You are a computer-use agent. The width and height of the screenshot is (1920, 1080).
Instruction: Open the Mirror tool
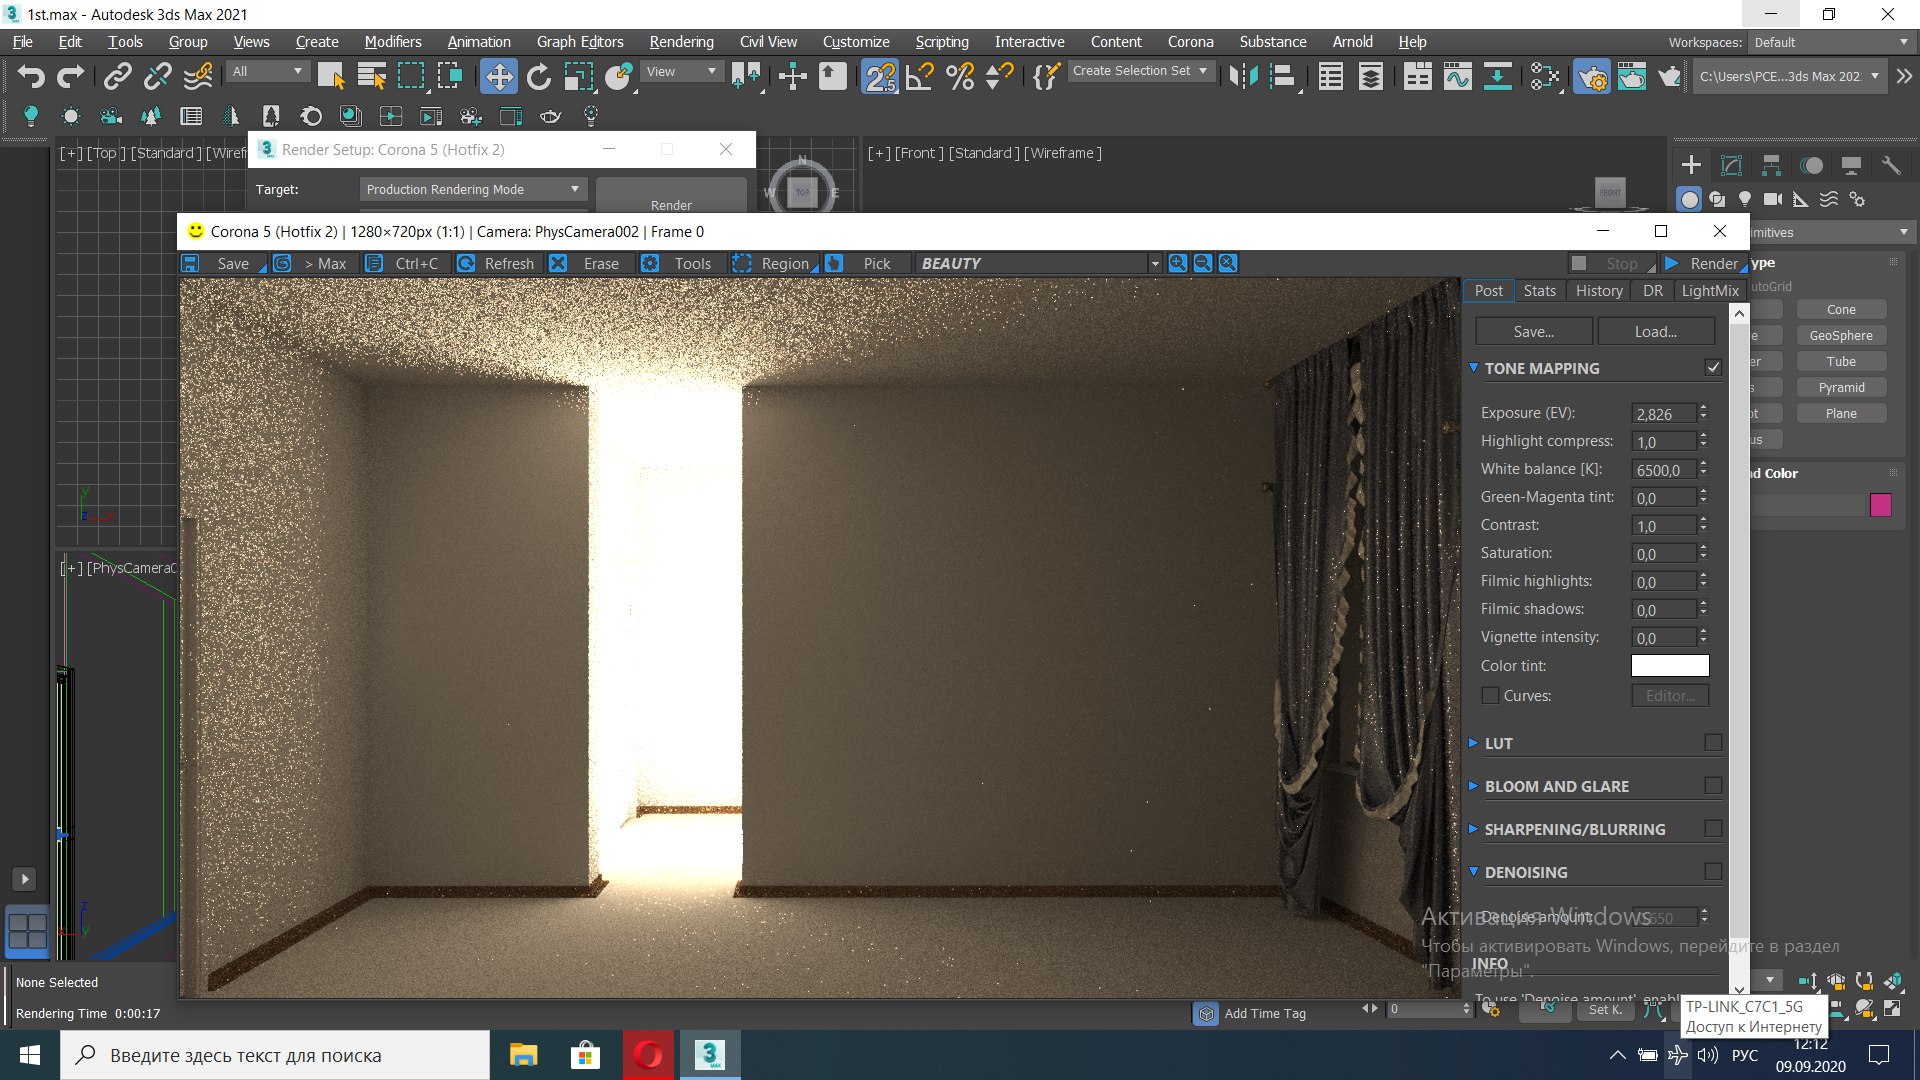(x=1243, y=76)
